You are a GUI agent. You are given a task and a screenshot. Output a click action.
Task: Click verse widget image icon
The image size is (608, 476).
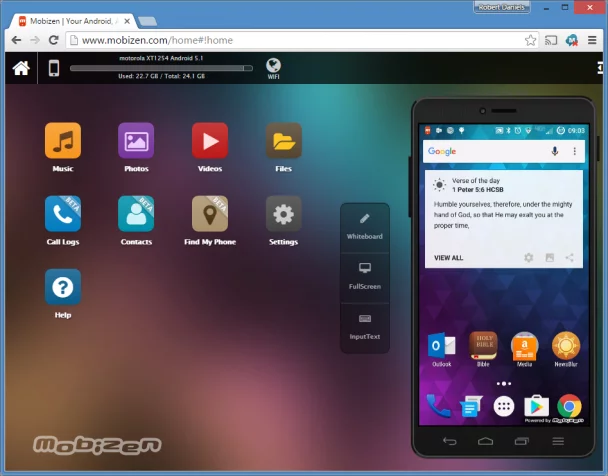[549, 257]
